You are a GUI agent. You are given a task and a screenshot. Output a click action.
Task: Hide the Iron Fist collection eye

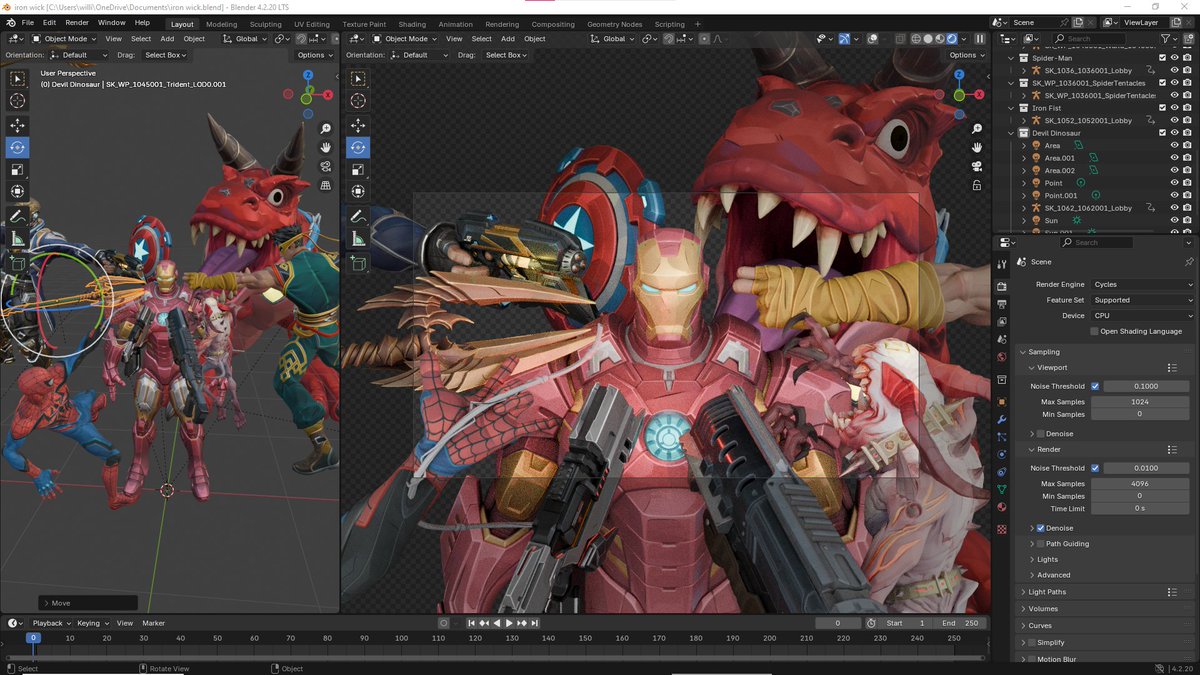point(1175,108)
